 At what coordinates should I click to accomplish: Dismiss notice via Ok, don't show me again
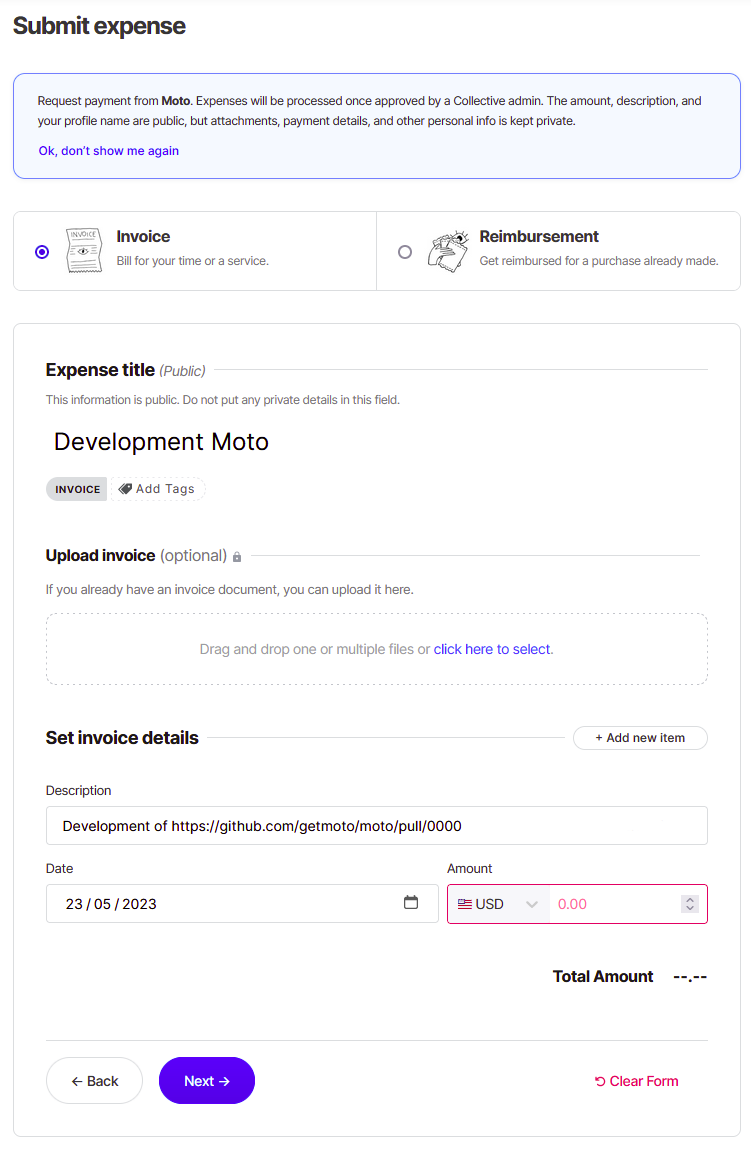pos(108,150)
